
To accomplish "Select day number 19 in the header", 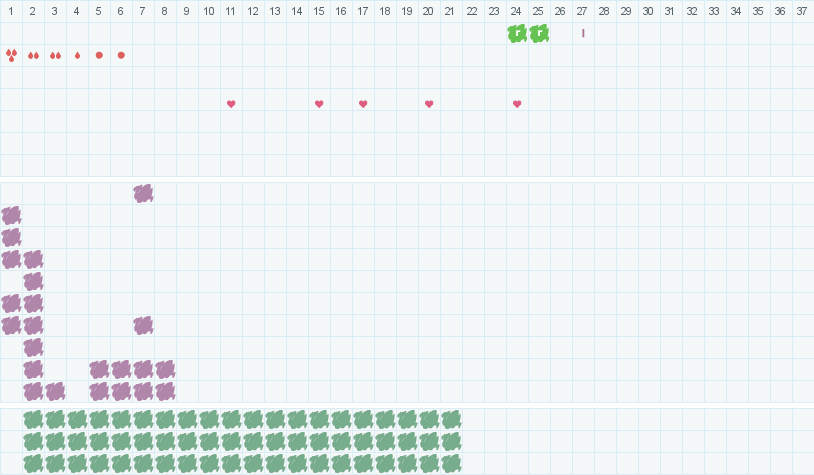I will point(406,11).
